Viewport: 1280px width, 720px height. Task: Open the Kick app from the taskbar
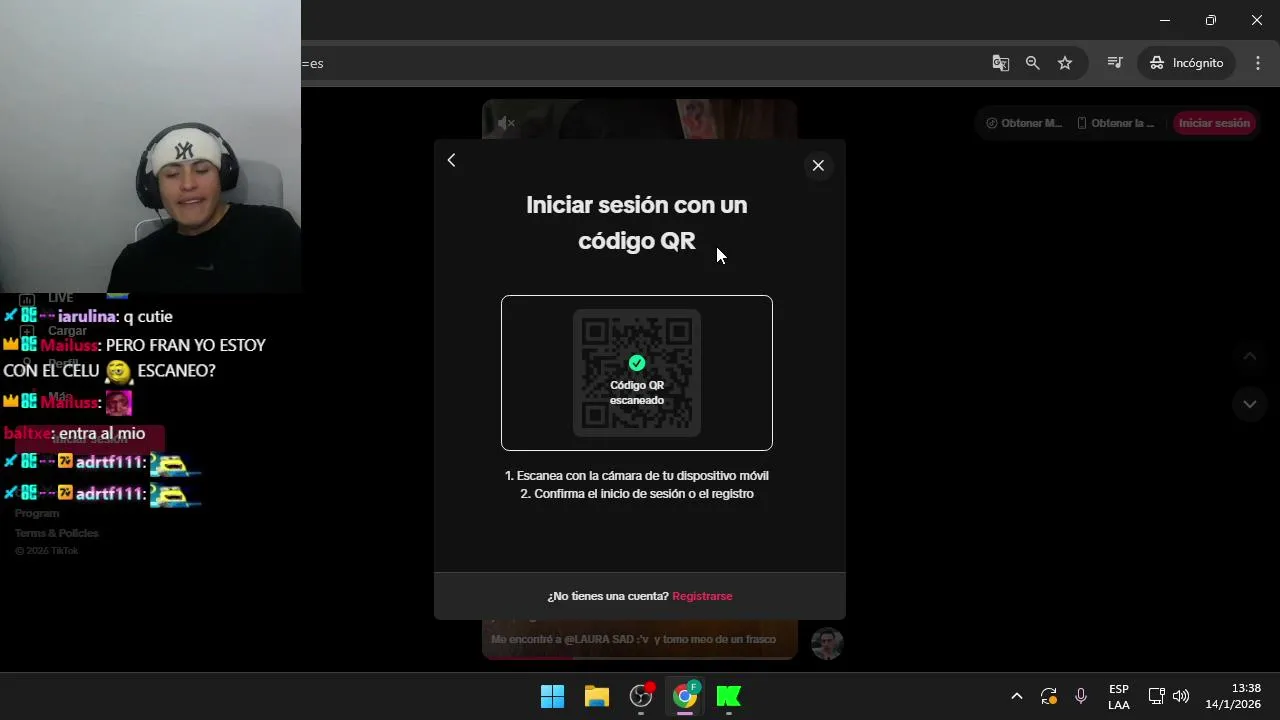(x=729, y=696)
